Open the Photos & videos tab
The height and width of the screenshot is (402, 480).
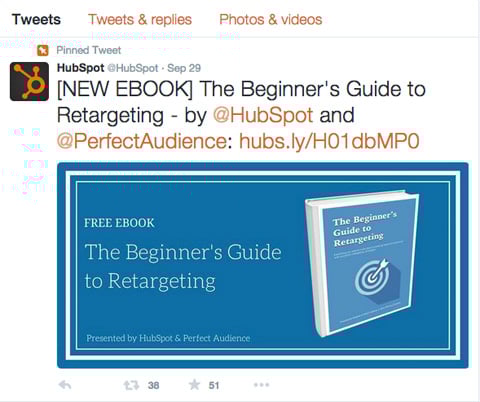pyautogui.click(x=271, y=20)
